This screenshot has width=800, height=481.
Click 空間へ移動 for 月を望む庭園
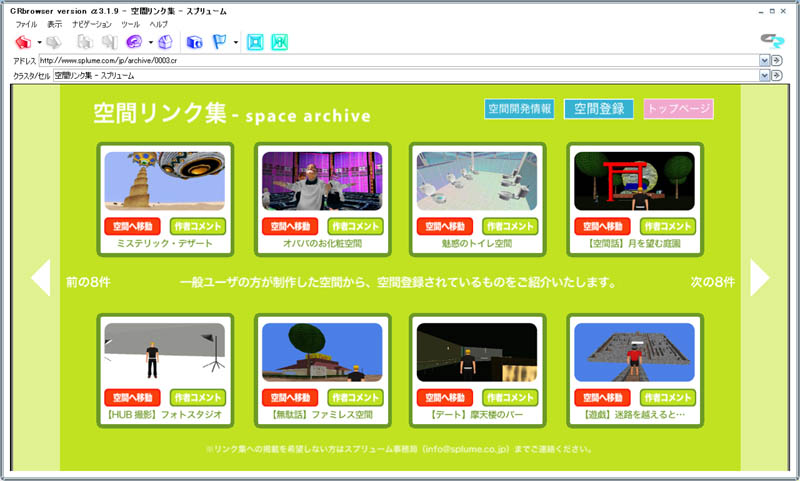(603, 226)
